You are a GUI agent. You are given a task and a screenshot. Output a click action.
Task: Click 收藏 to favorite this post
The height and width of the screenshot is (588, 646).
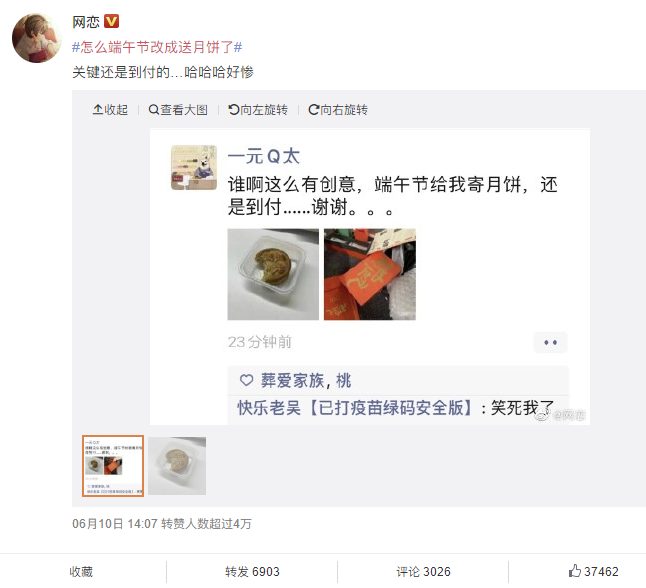point(81,572)
